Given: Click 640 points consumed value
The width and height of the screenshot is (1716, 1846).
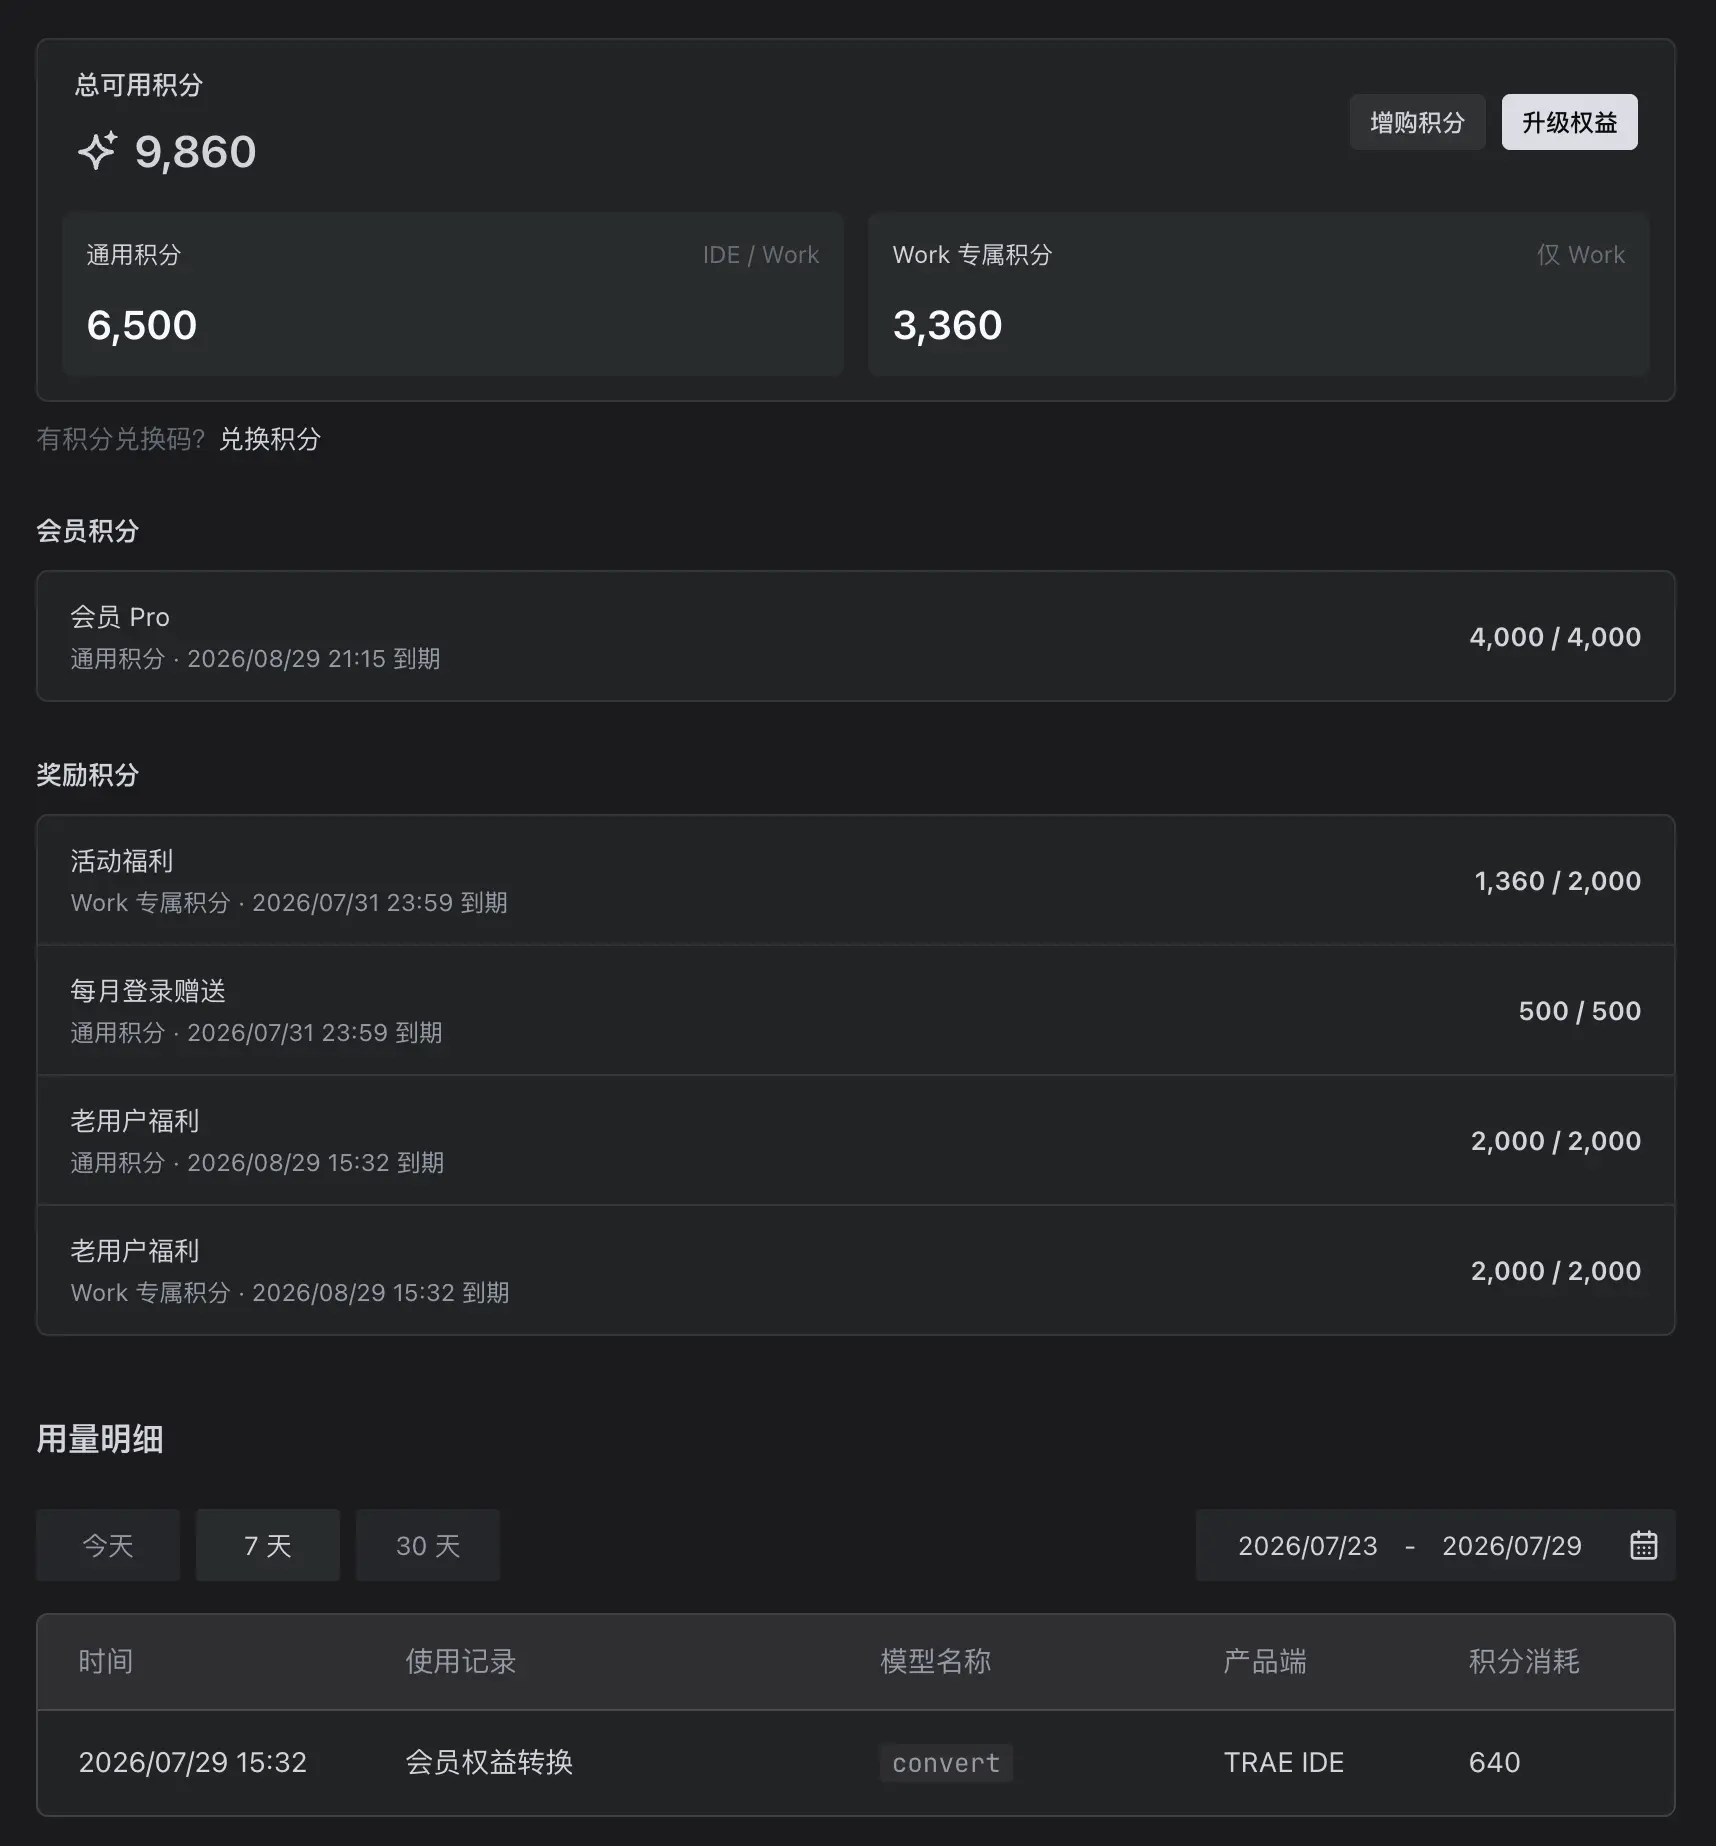Looking at the screenshot, I should [1494, 1762].
